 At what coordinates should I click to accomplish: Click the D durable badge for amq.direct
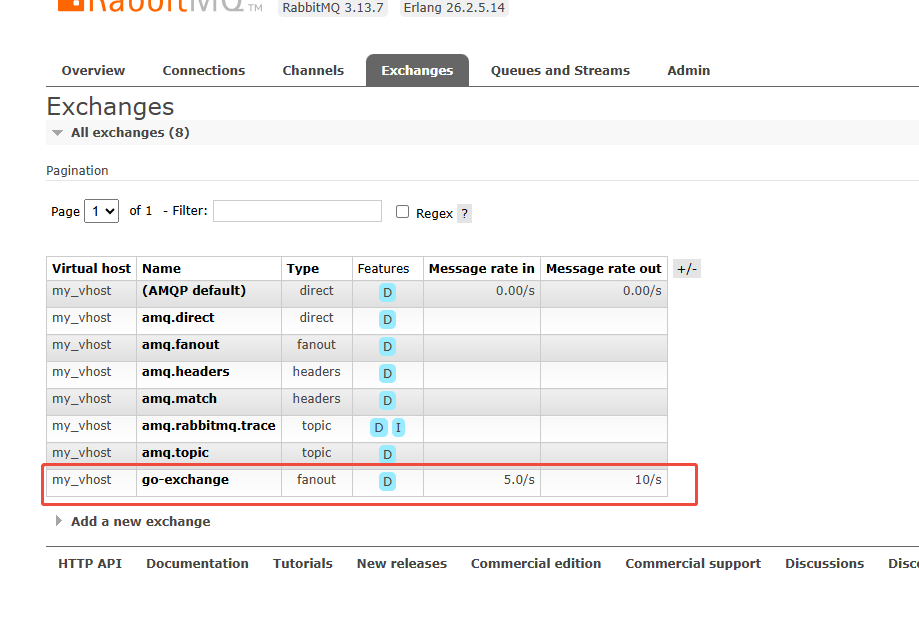tap(387, 319)
